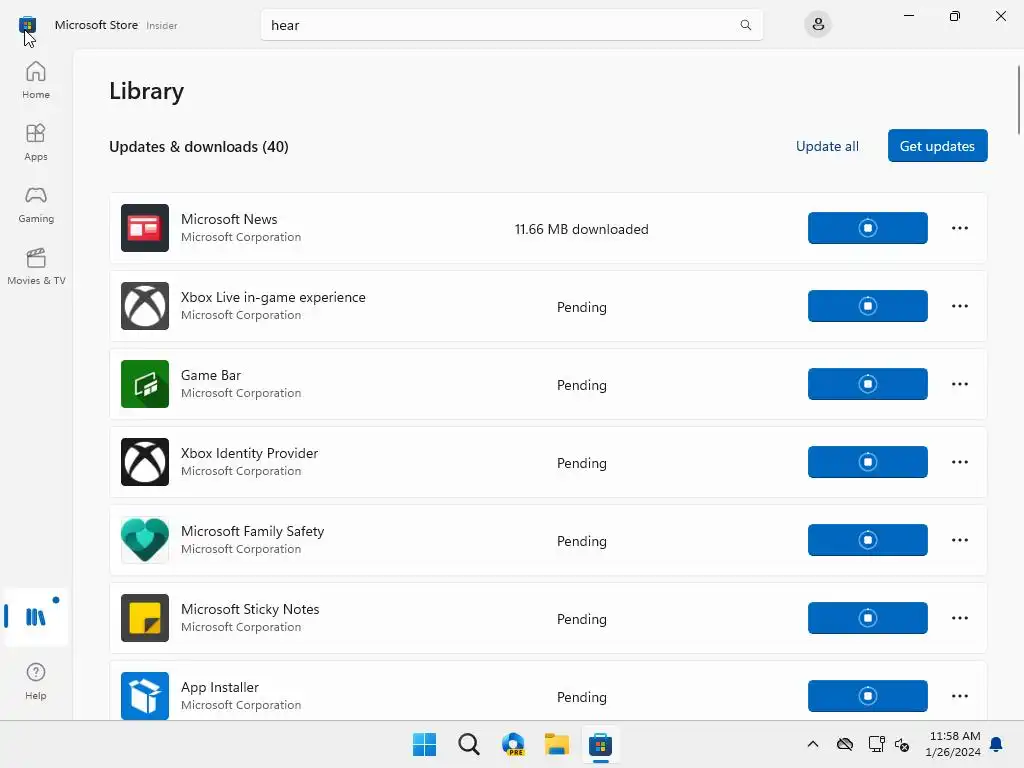Screen dimensions: 1024x768
Task: Stop the Microsoft News download
Action: click(x=867, y=228)
